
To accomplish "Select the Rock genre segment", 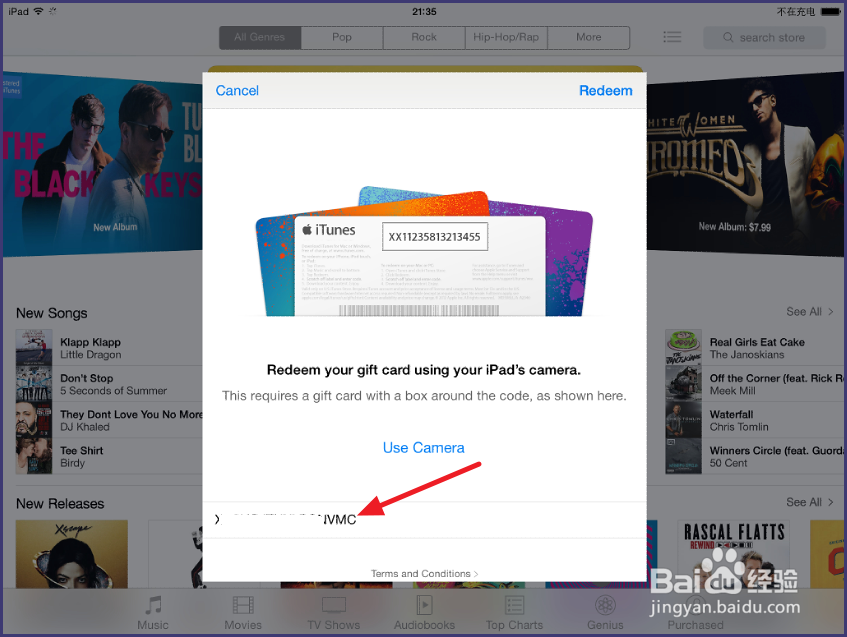I will 424,37.
